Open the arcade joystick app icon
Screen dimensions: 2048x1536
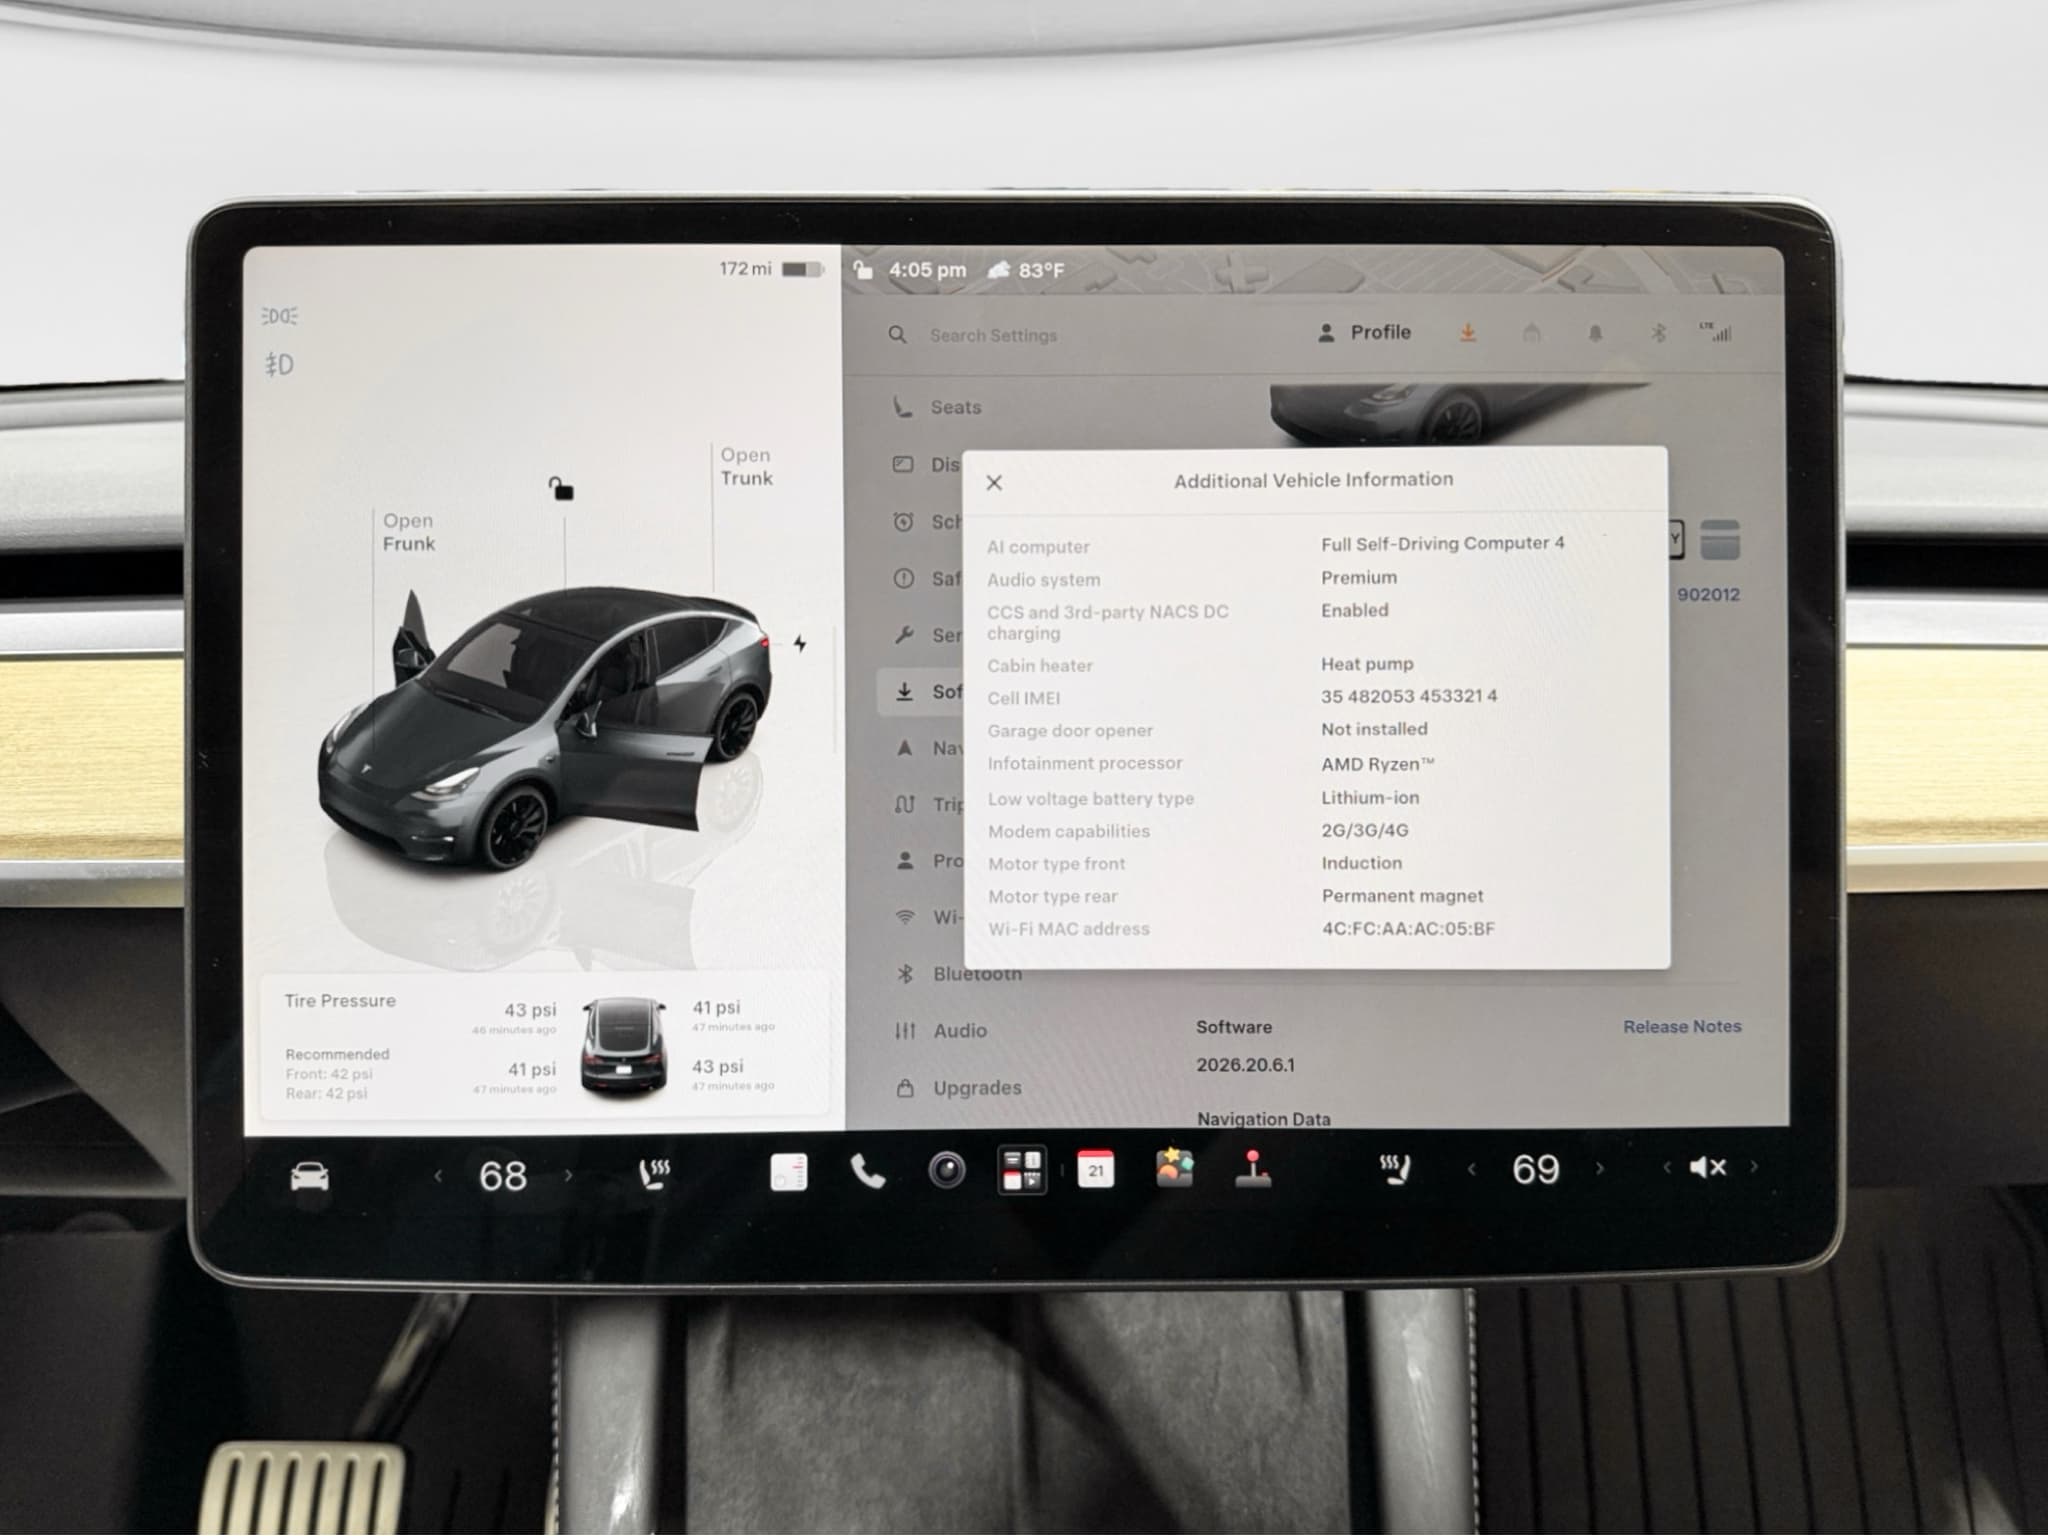pos(1253,1168)
